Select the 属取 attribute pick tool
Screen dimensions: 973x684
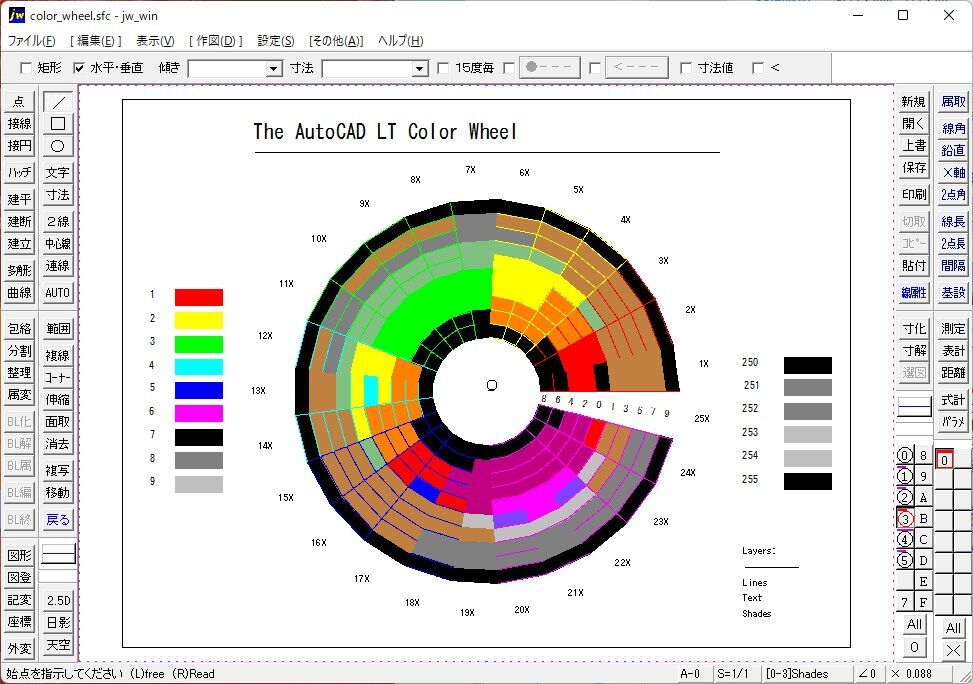click(x=953, y=102)
